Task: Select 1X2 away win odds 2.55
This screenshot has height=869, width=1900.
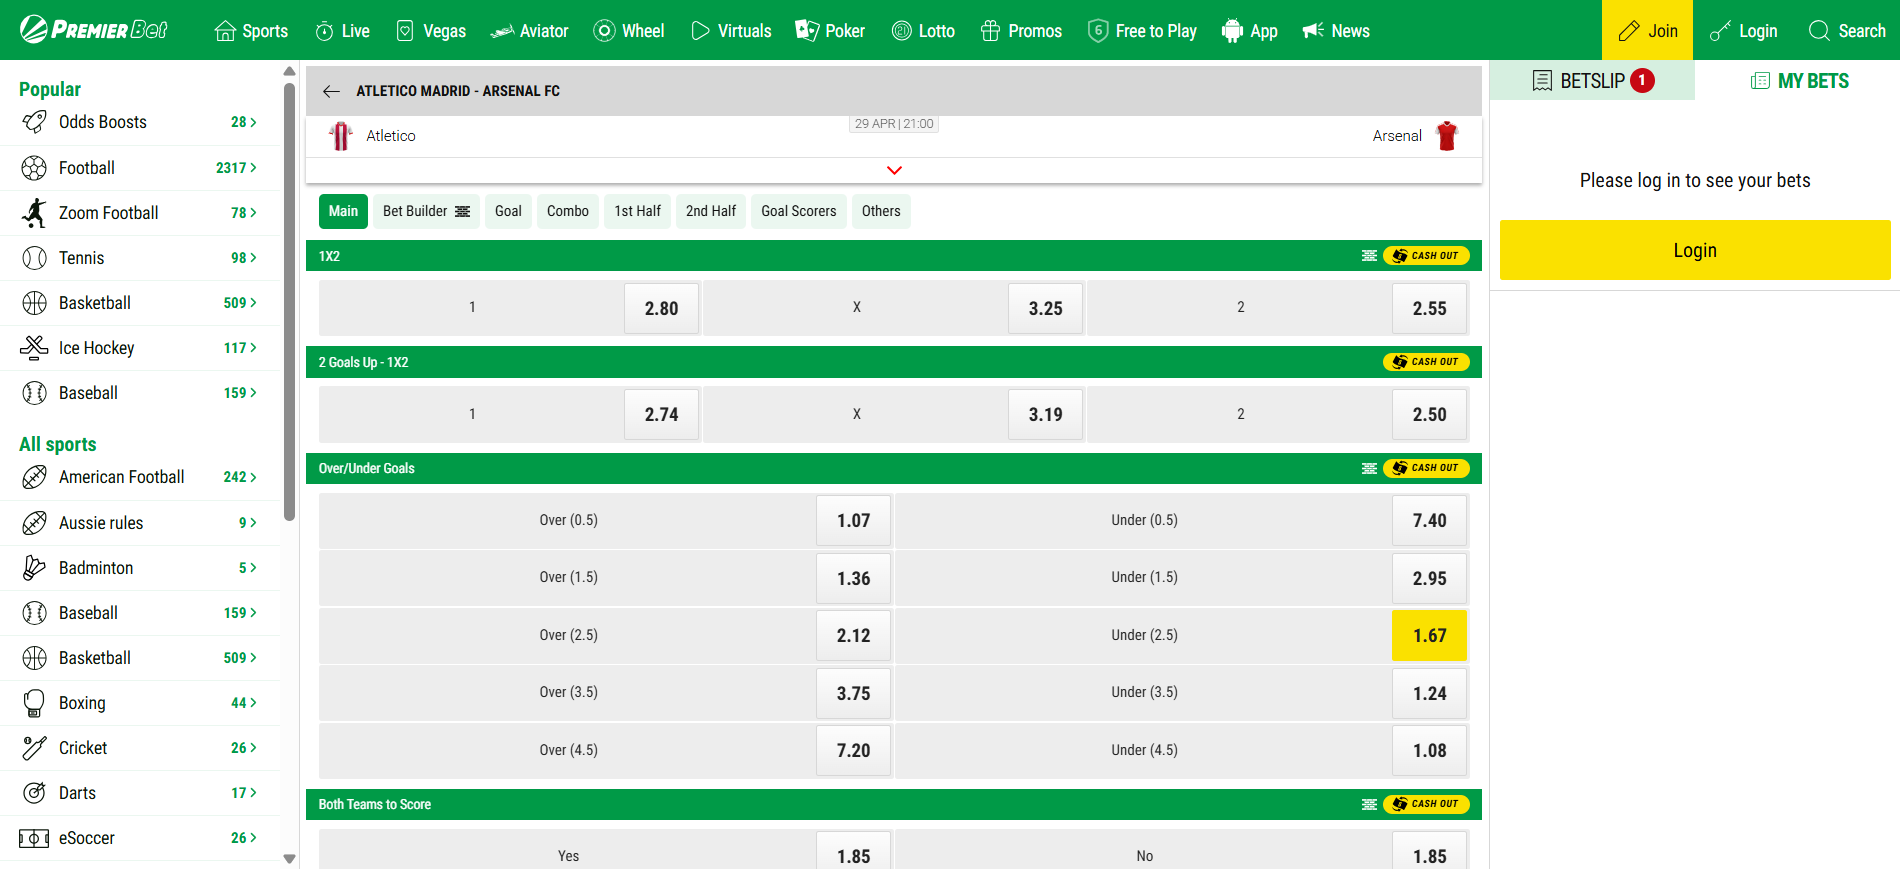Action: point(1429,308)
